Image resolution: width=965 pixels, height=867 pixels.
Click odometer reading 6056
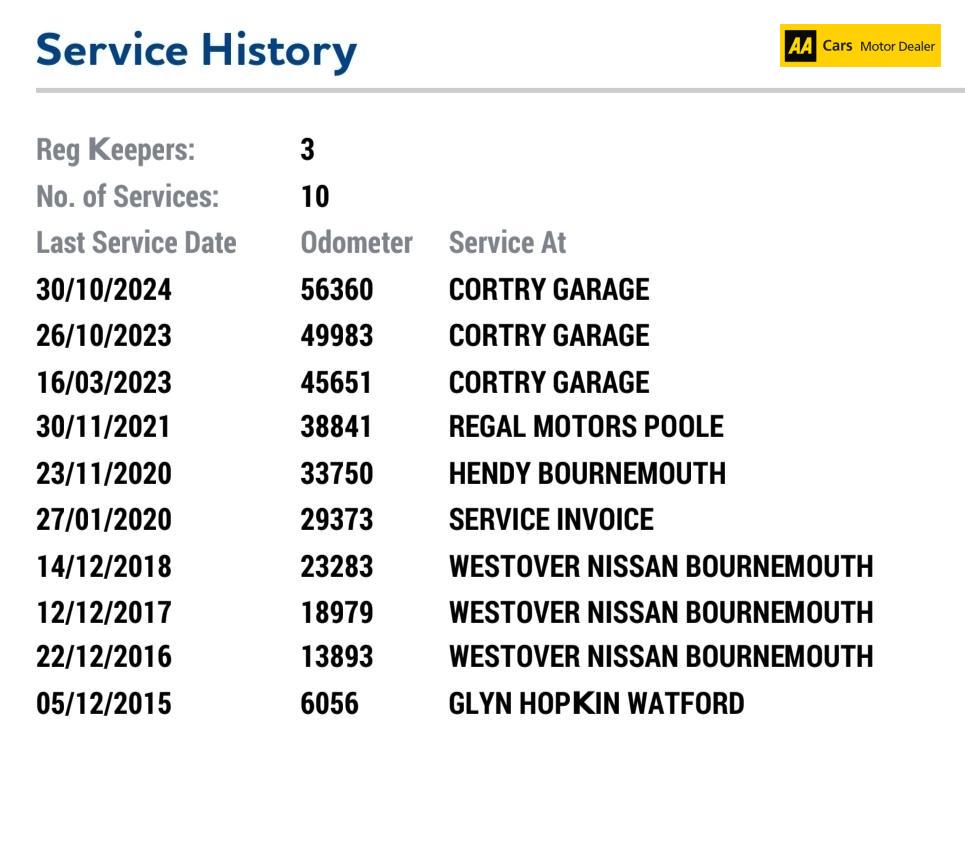point(329,704)
